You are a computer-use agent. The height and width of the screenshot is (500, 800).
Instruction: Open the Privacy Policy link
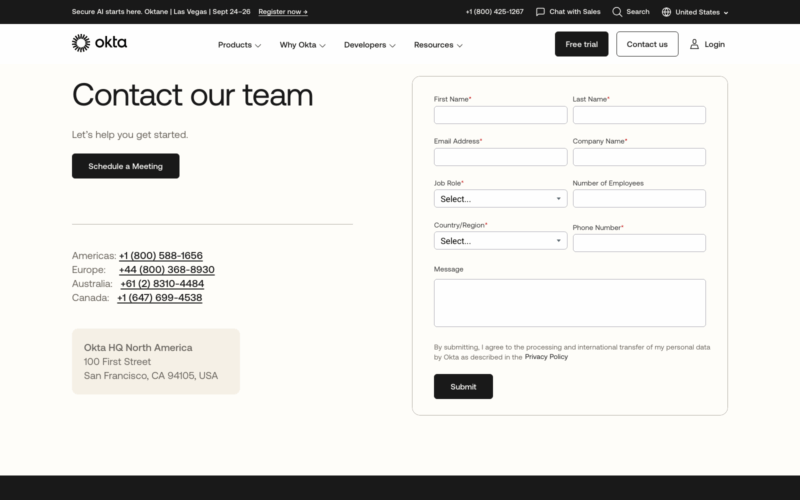point(546,357)
